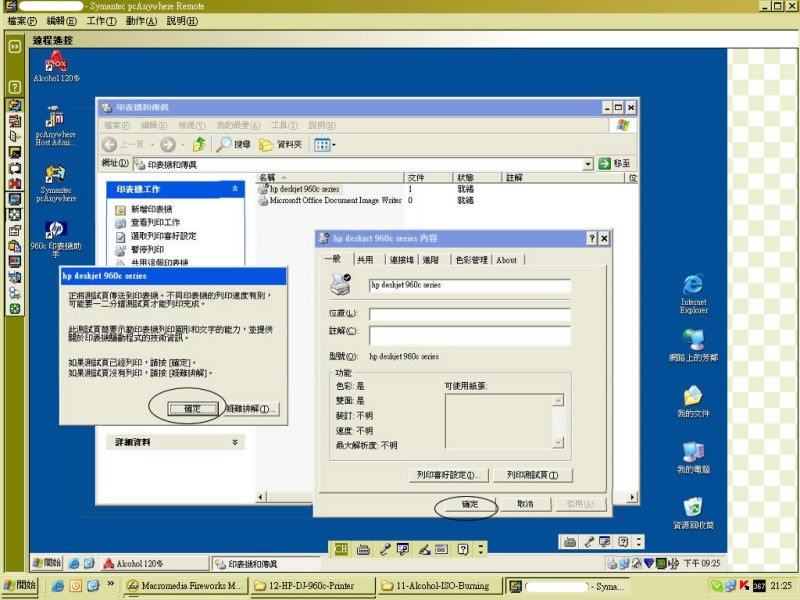Click the 位置 location input field
This screenshot has width=800, height=600.
[x=469, y=314]
